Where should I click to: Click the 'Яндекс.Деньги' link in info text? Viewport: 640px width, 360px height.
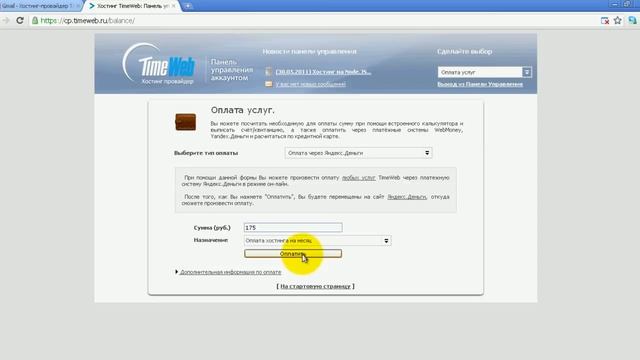point(407,197)
